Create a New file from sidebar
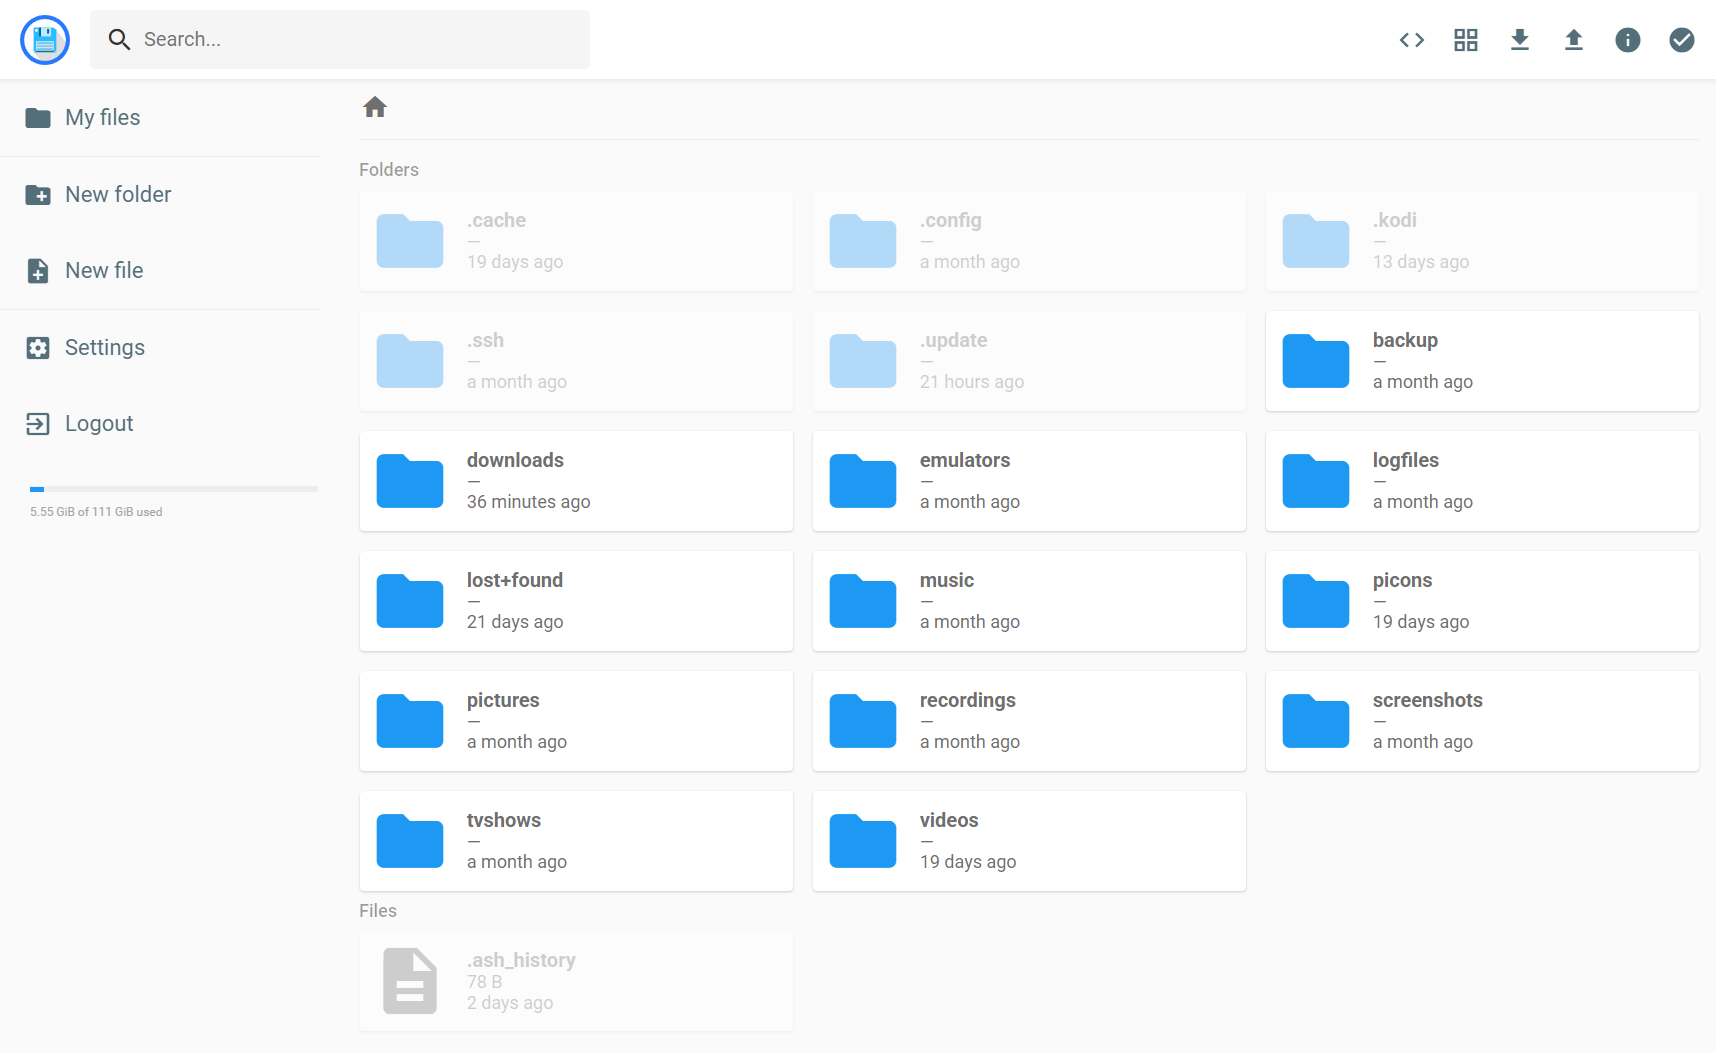This screenshot has width=1716, height=1053. 103,271
